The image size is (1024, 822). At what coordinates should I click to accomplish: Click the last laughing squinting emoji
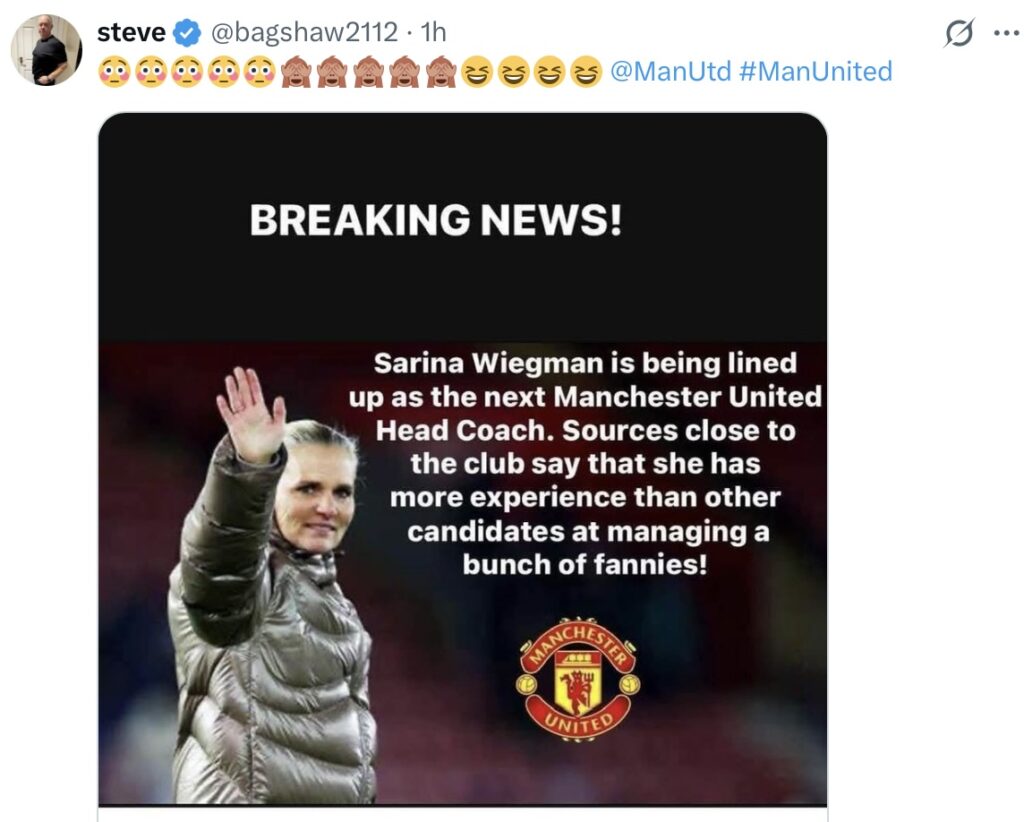[x=586, y=72]
